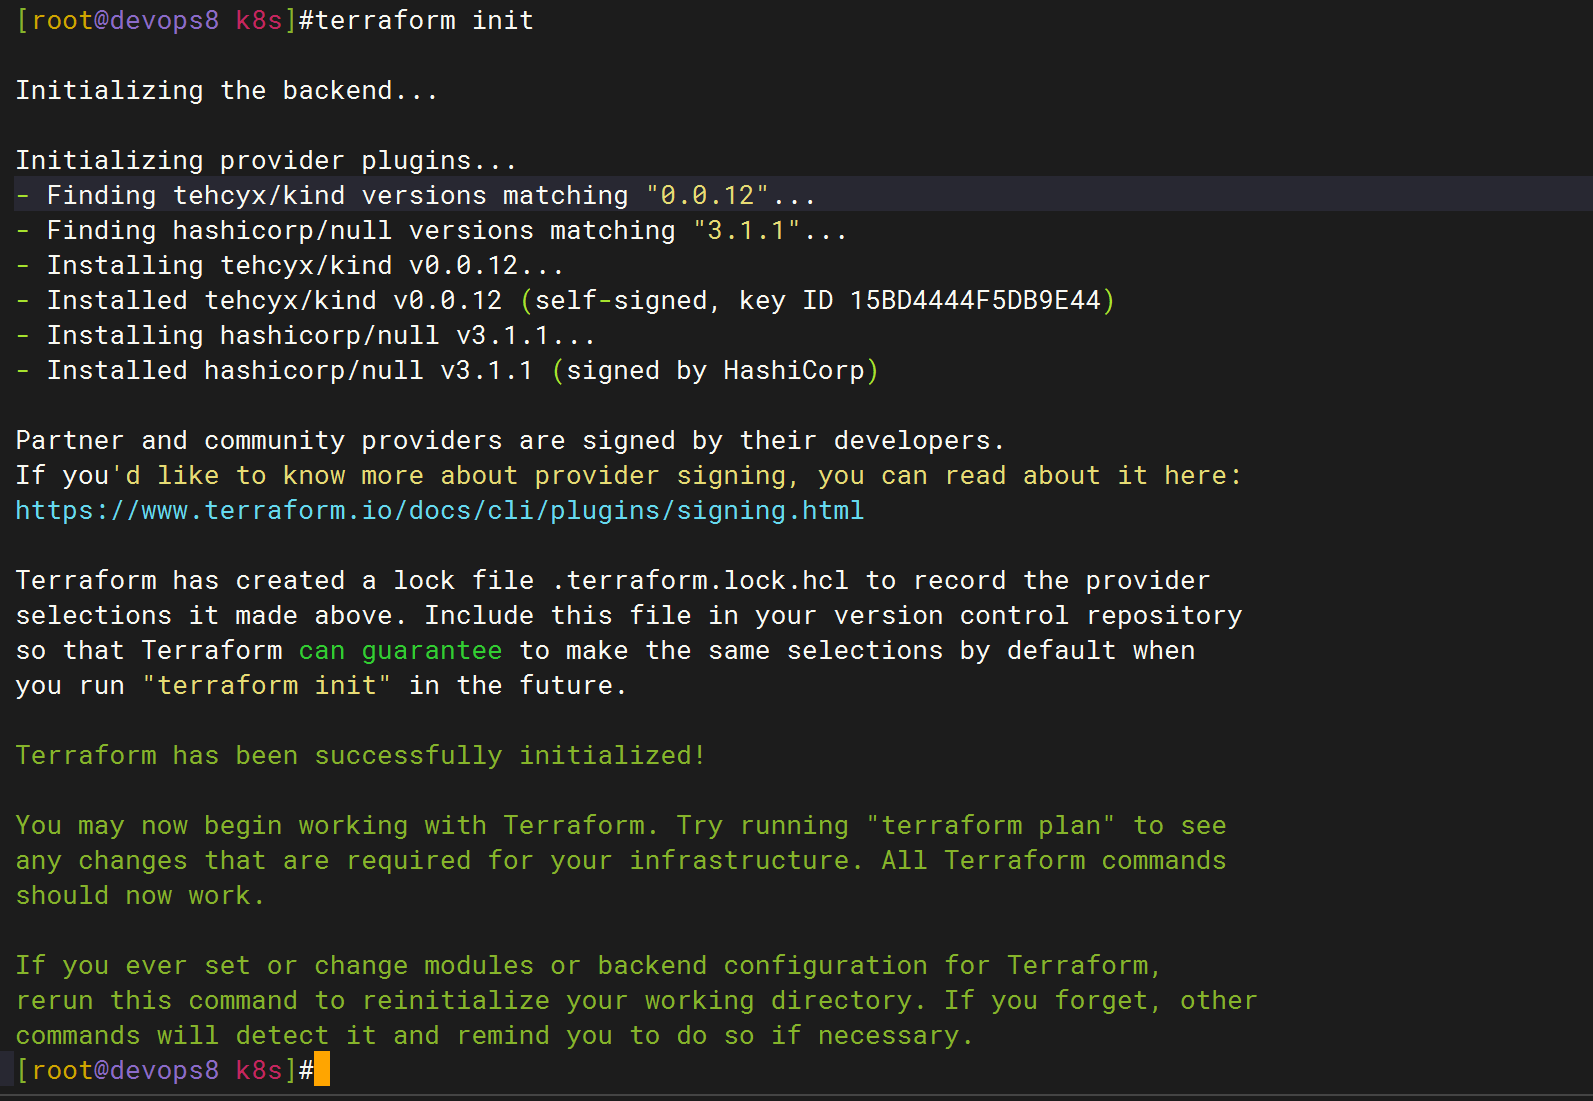
Task: Click the top '[root@devops8 k8s]#' prompt
Action: pyautogui.click(x=165, y=21)
